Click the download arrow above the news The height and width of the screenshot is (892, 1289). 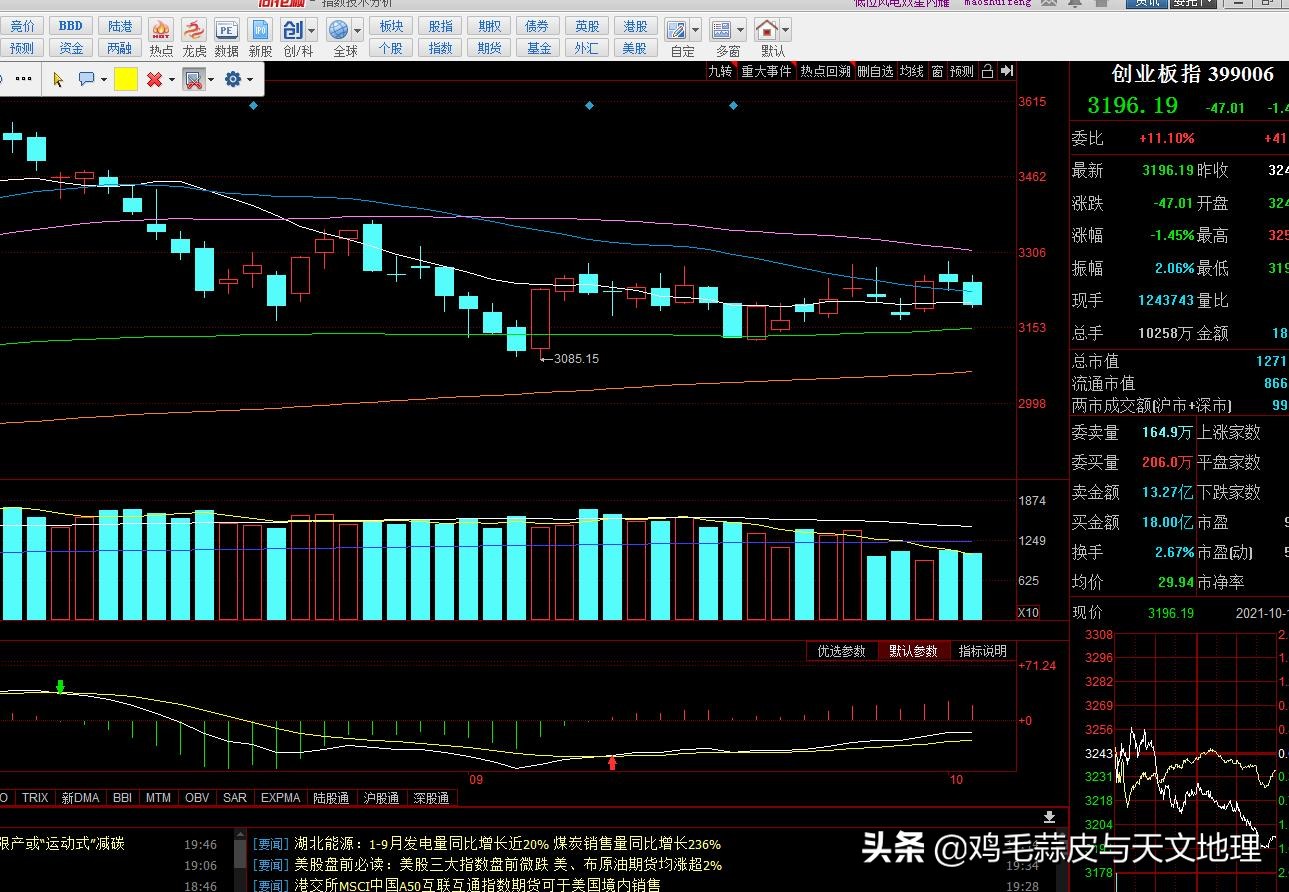1049,818
